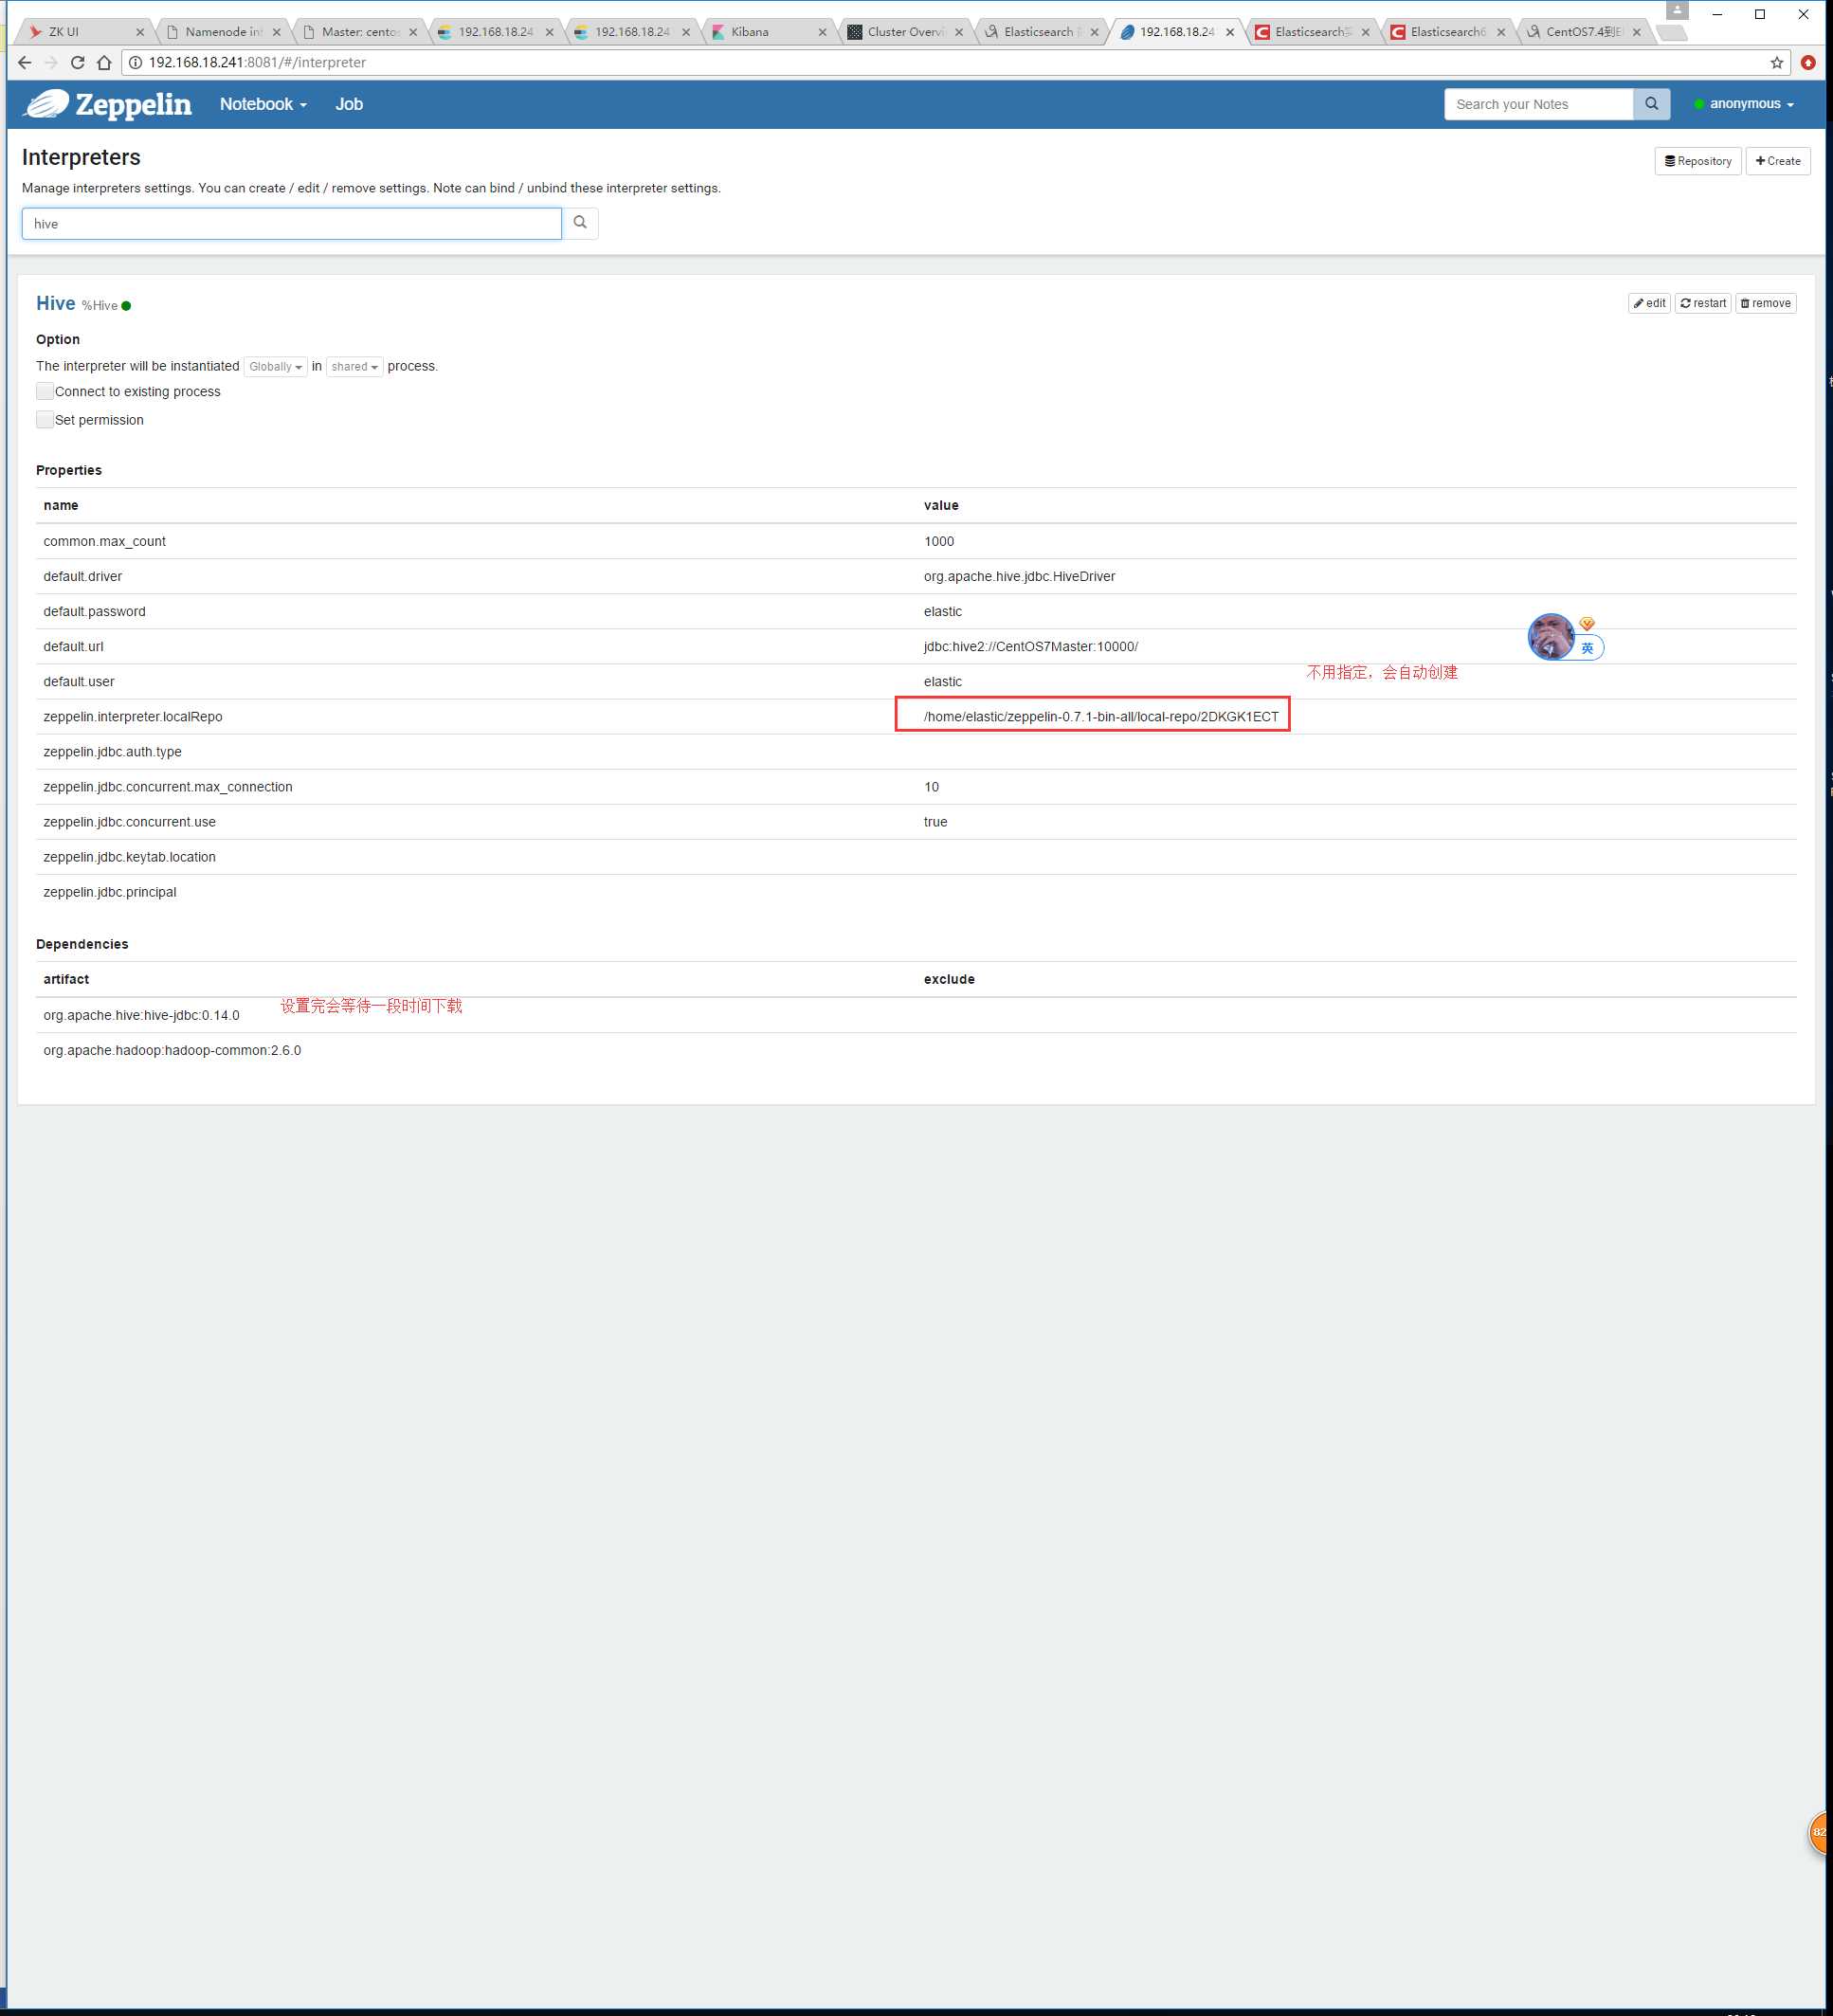
Task: Open the Job menu
Action: point(349,104)
